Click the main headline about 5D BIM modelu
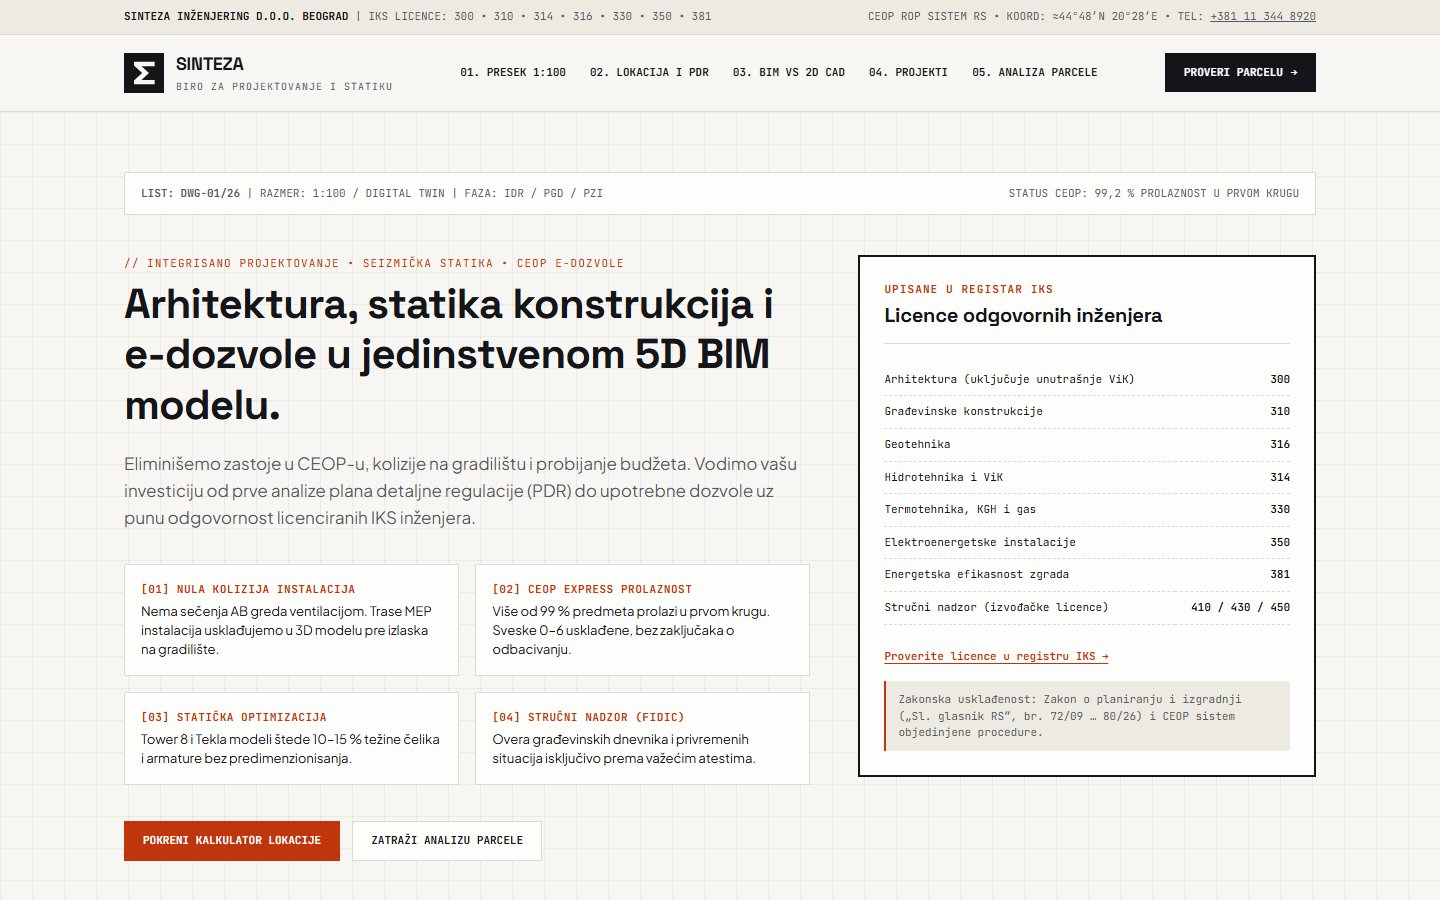Screen dimensions: 1440x900 pyautogui.click(x=449, y=354)
